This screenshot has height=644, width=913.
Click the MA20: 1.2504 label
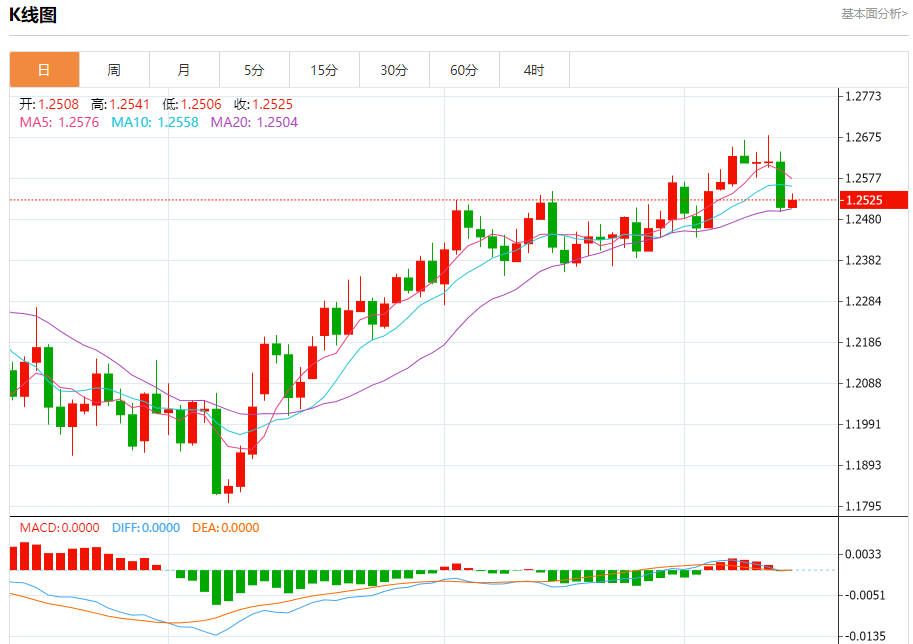pyautogui.click(x=254, y=122)
